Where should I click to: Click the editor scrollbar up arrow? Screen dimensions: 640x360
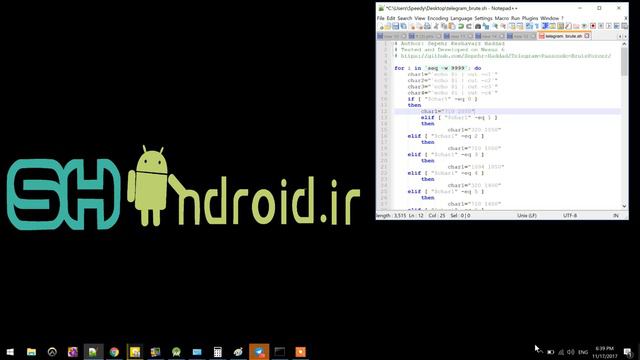624,44
